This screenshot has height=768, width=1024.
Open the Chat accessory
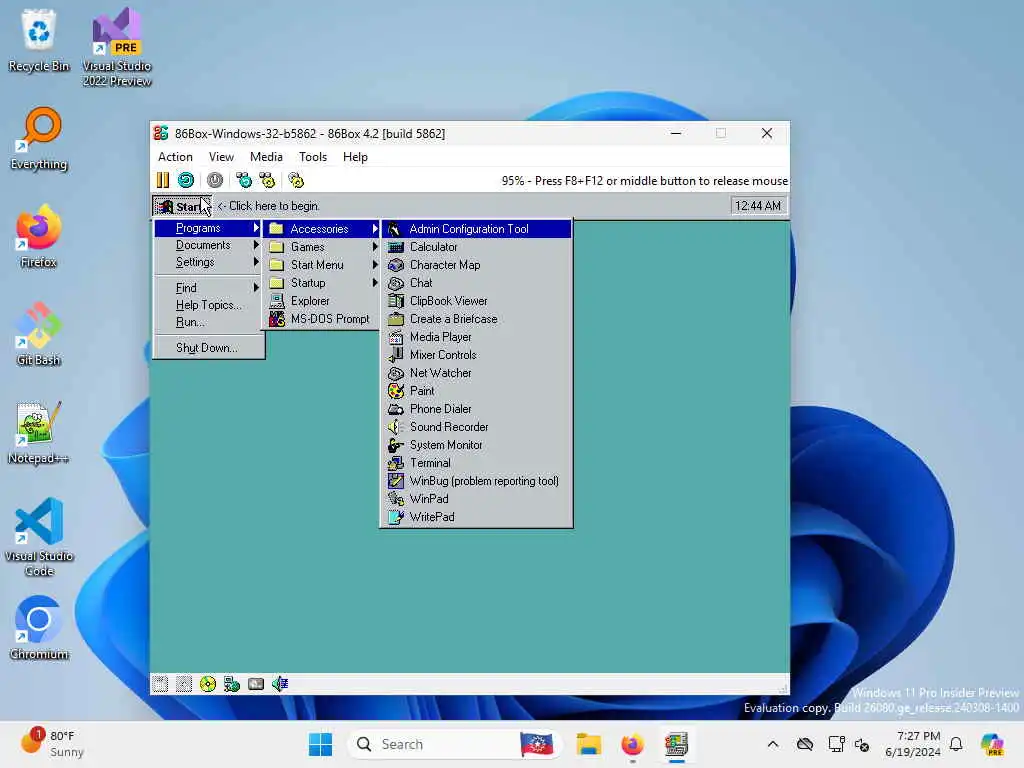pos(477,283)
